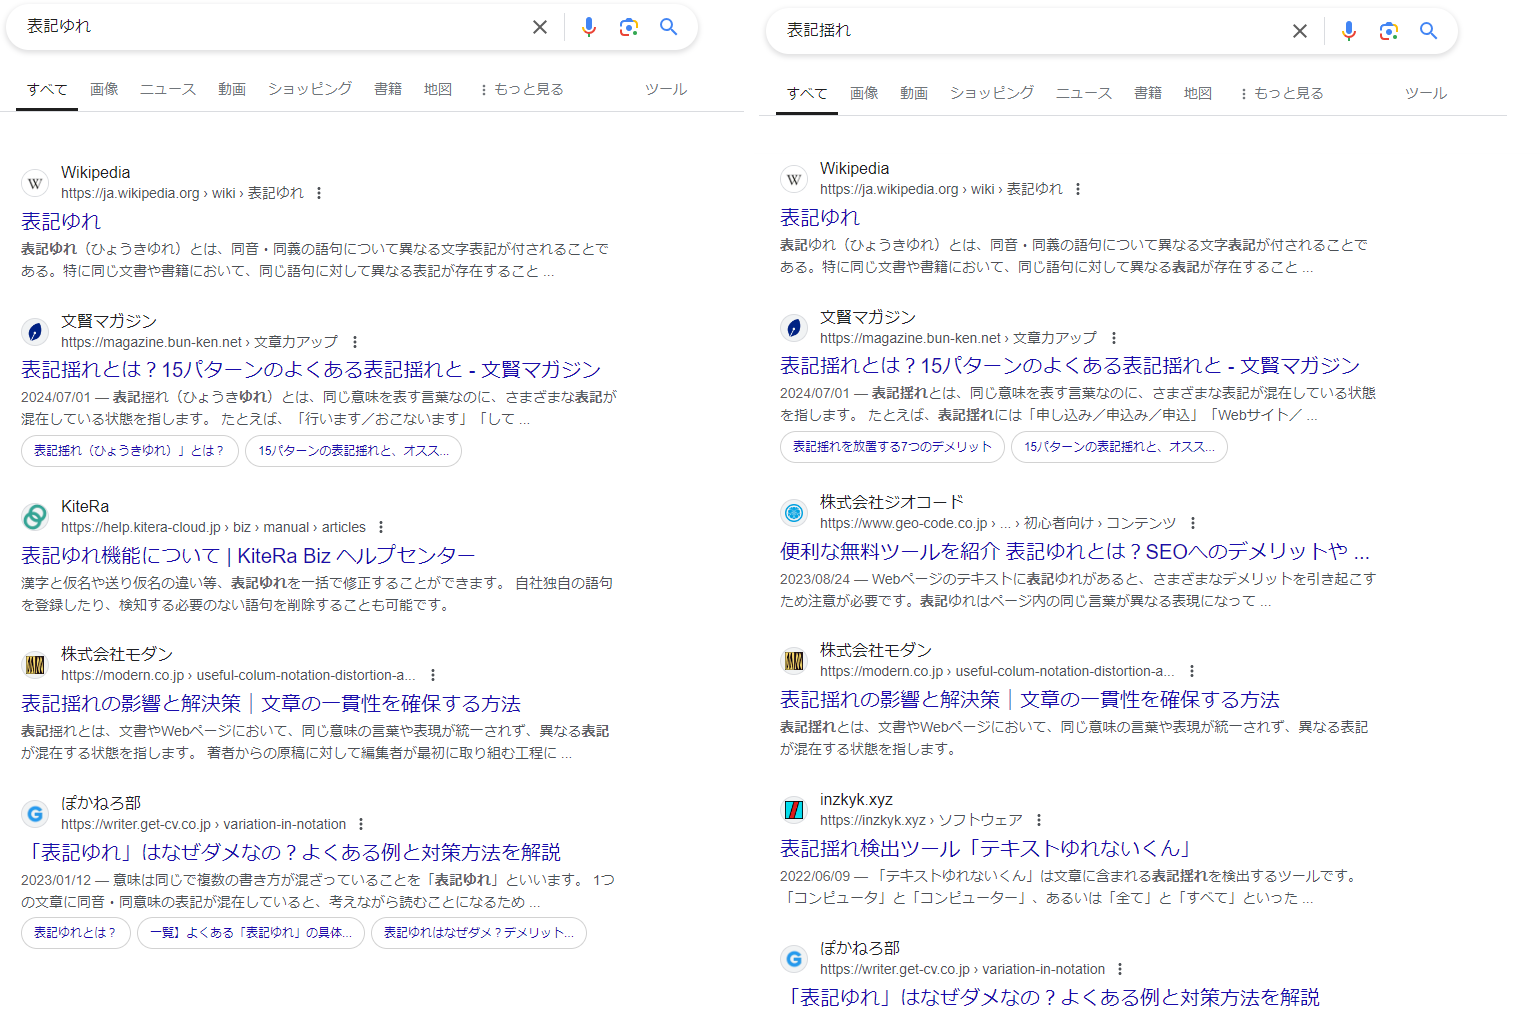
Task: Open left 表記揺れの影響と解決策 result
Action: (271, 703)
